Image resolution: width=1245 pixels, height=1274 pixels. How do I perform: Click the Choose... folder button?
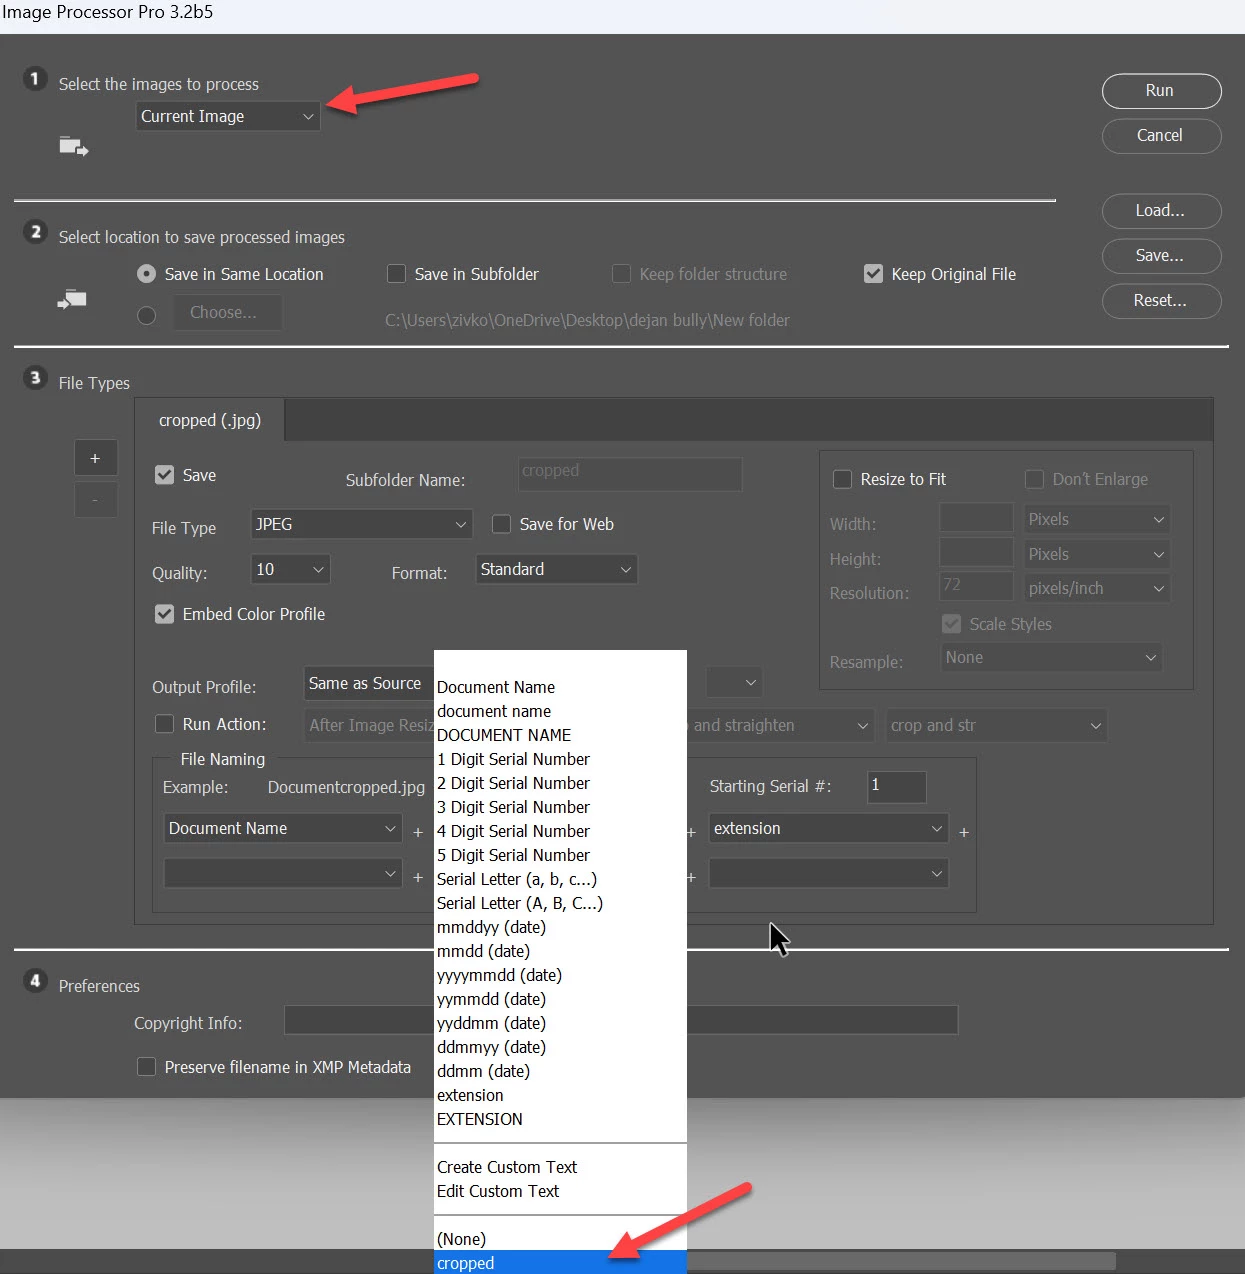coord(227,313)
